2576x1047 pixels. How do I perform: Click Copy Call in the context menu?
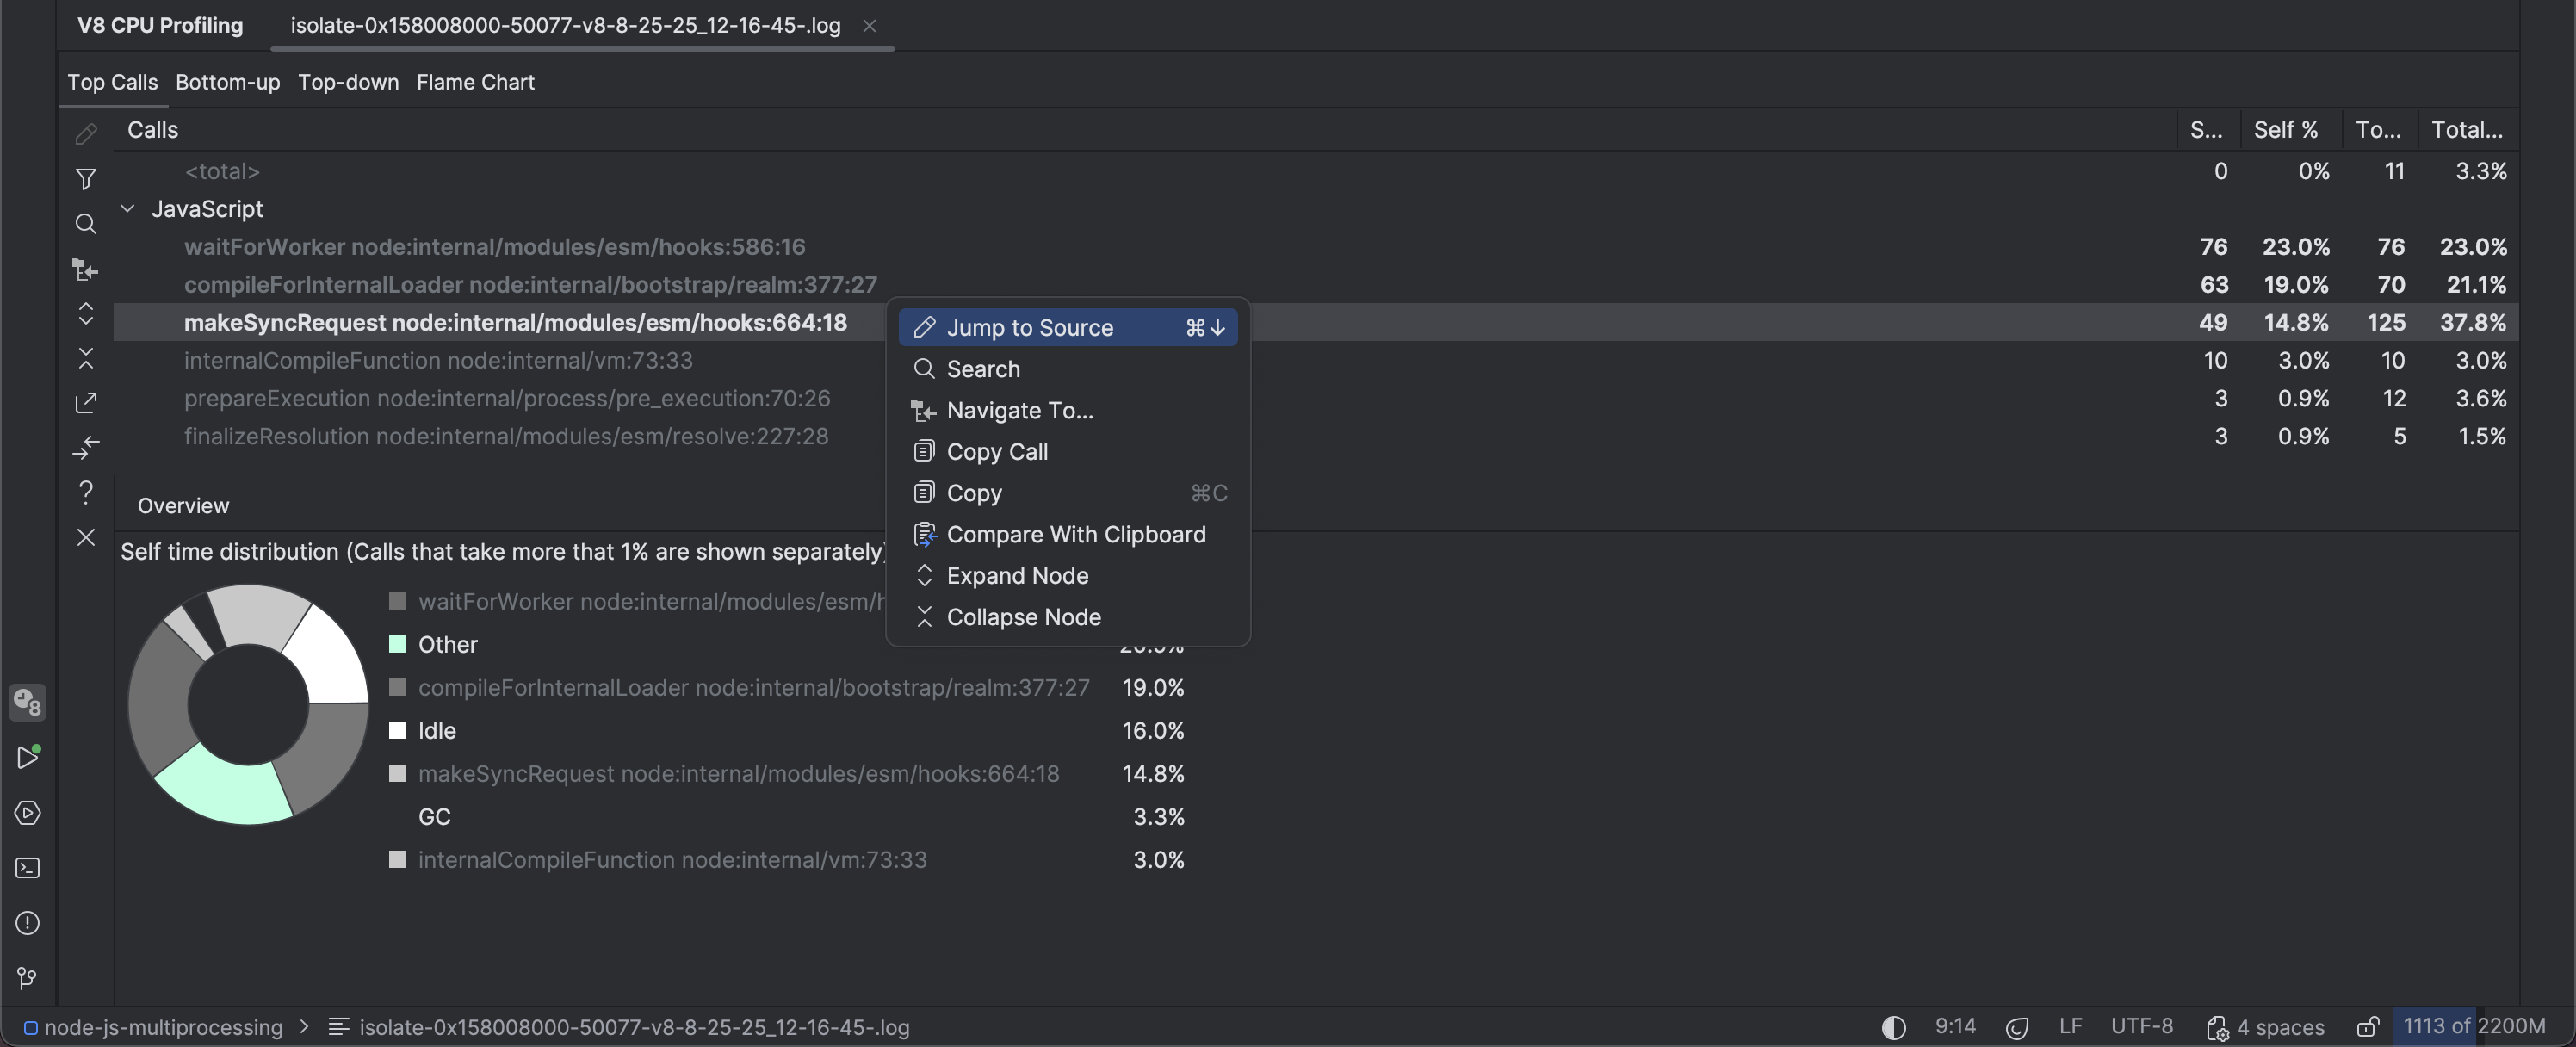point(996,451)
